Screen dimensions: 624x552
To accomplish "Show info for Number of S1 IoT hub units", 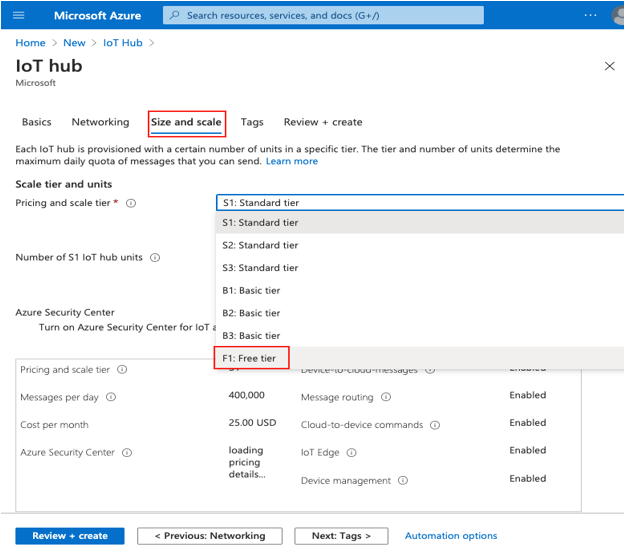I will pos(155,257).
